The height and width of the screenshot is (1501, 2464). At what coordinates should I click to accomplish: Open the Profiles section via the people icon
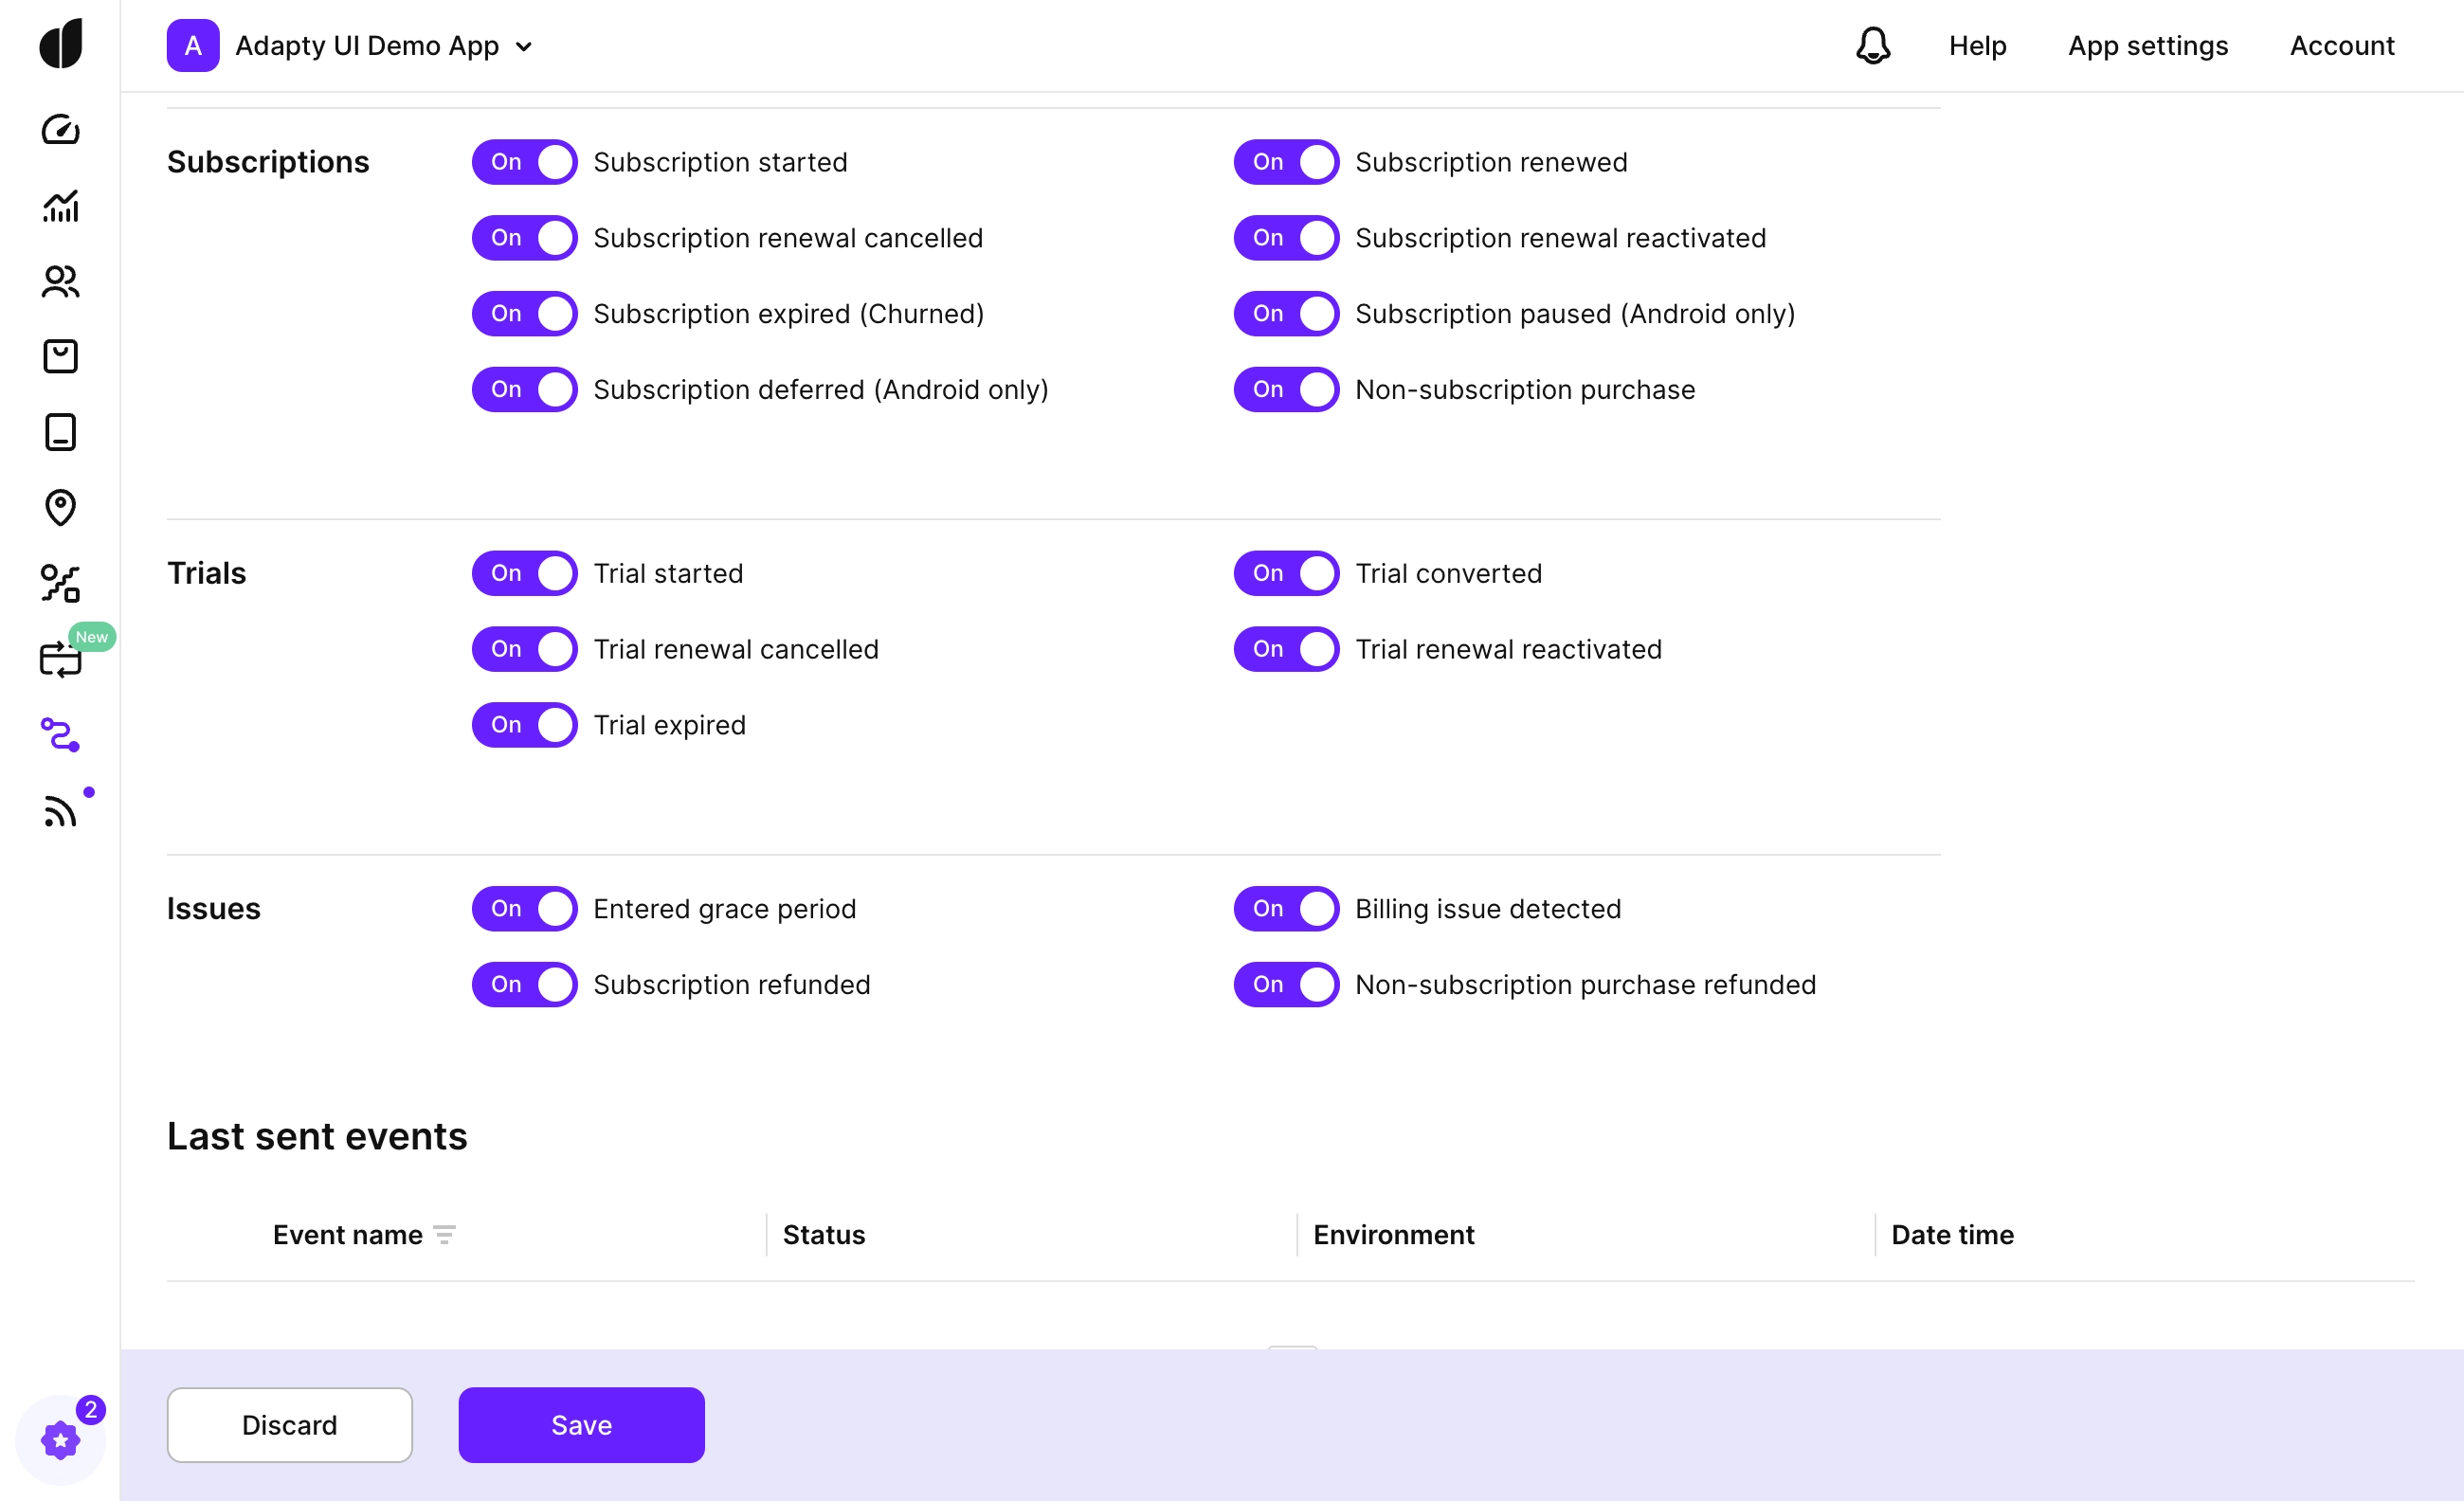tap(60, 283)
